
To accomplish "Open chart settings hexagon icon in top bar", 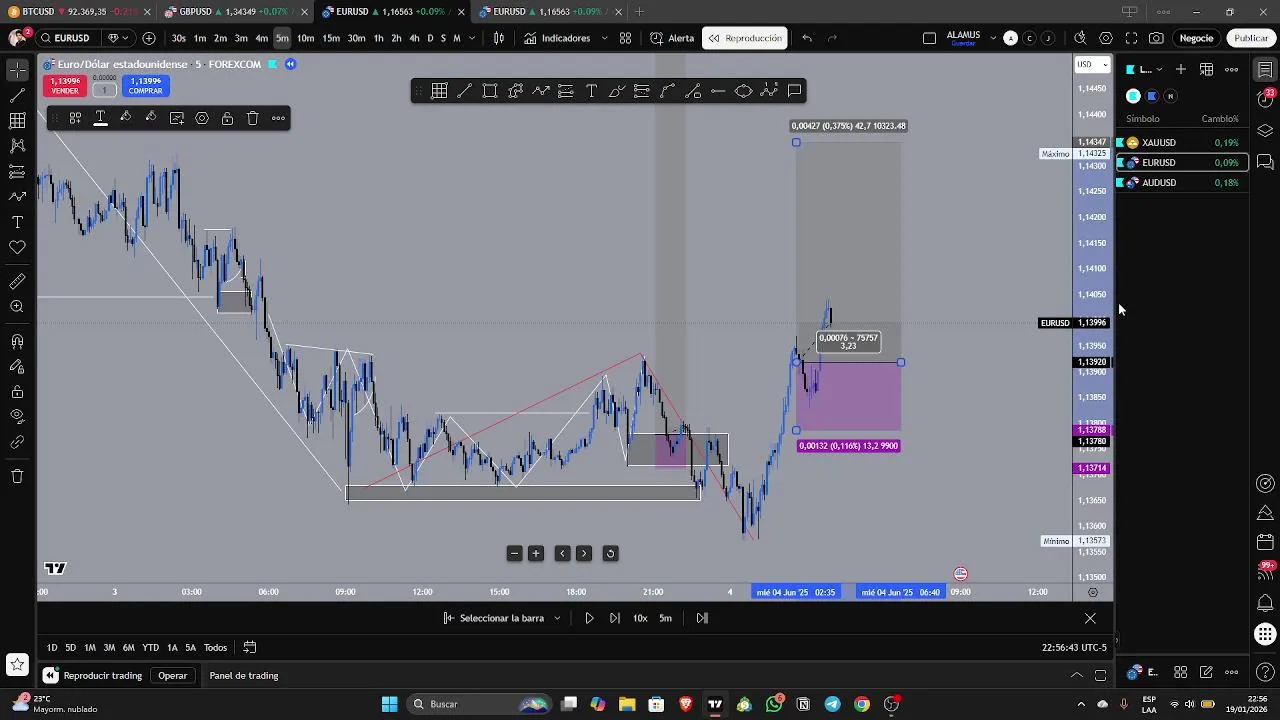I will click(x=1106, y=38).
